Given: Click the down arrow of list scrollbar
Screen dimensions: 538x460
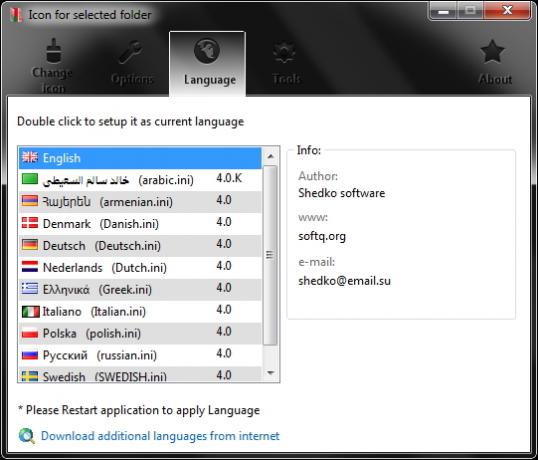Looking at the screenshot, I should [270, 373].
